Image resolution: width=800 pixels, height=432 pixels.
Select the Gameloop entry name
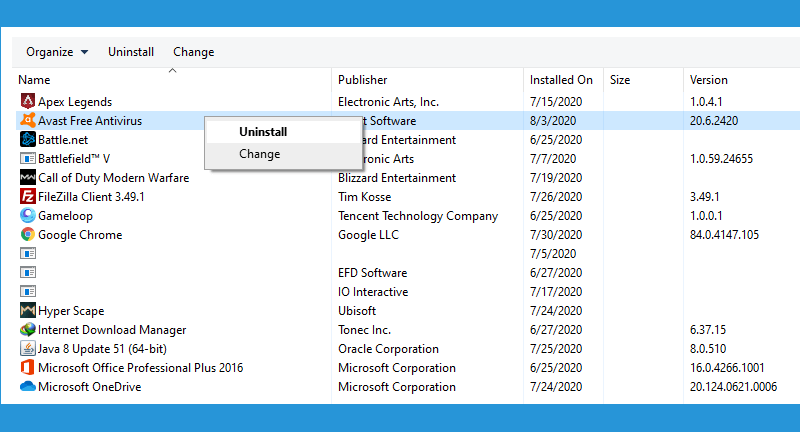coord(65,216)
